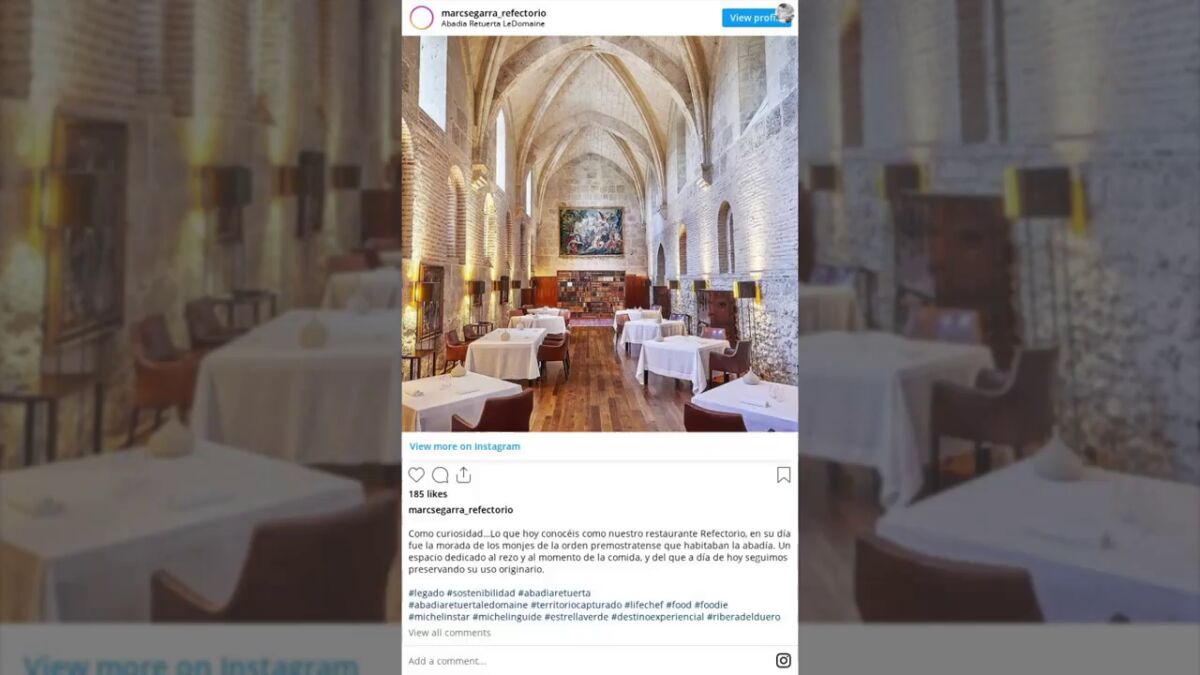Follow the View more on Instagram link
1200x675 pixels.
tap(464, 446)
